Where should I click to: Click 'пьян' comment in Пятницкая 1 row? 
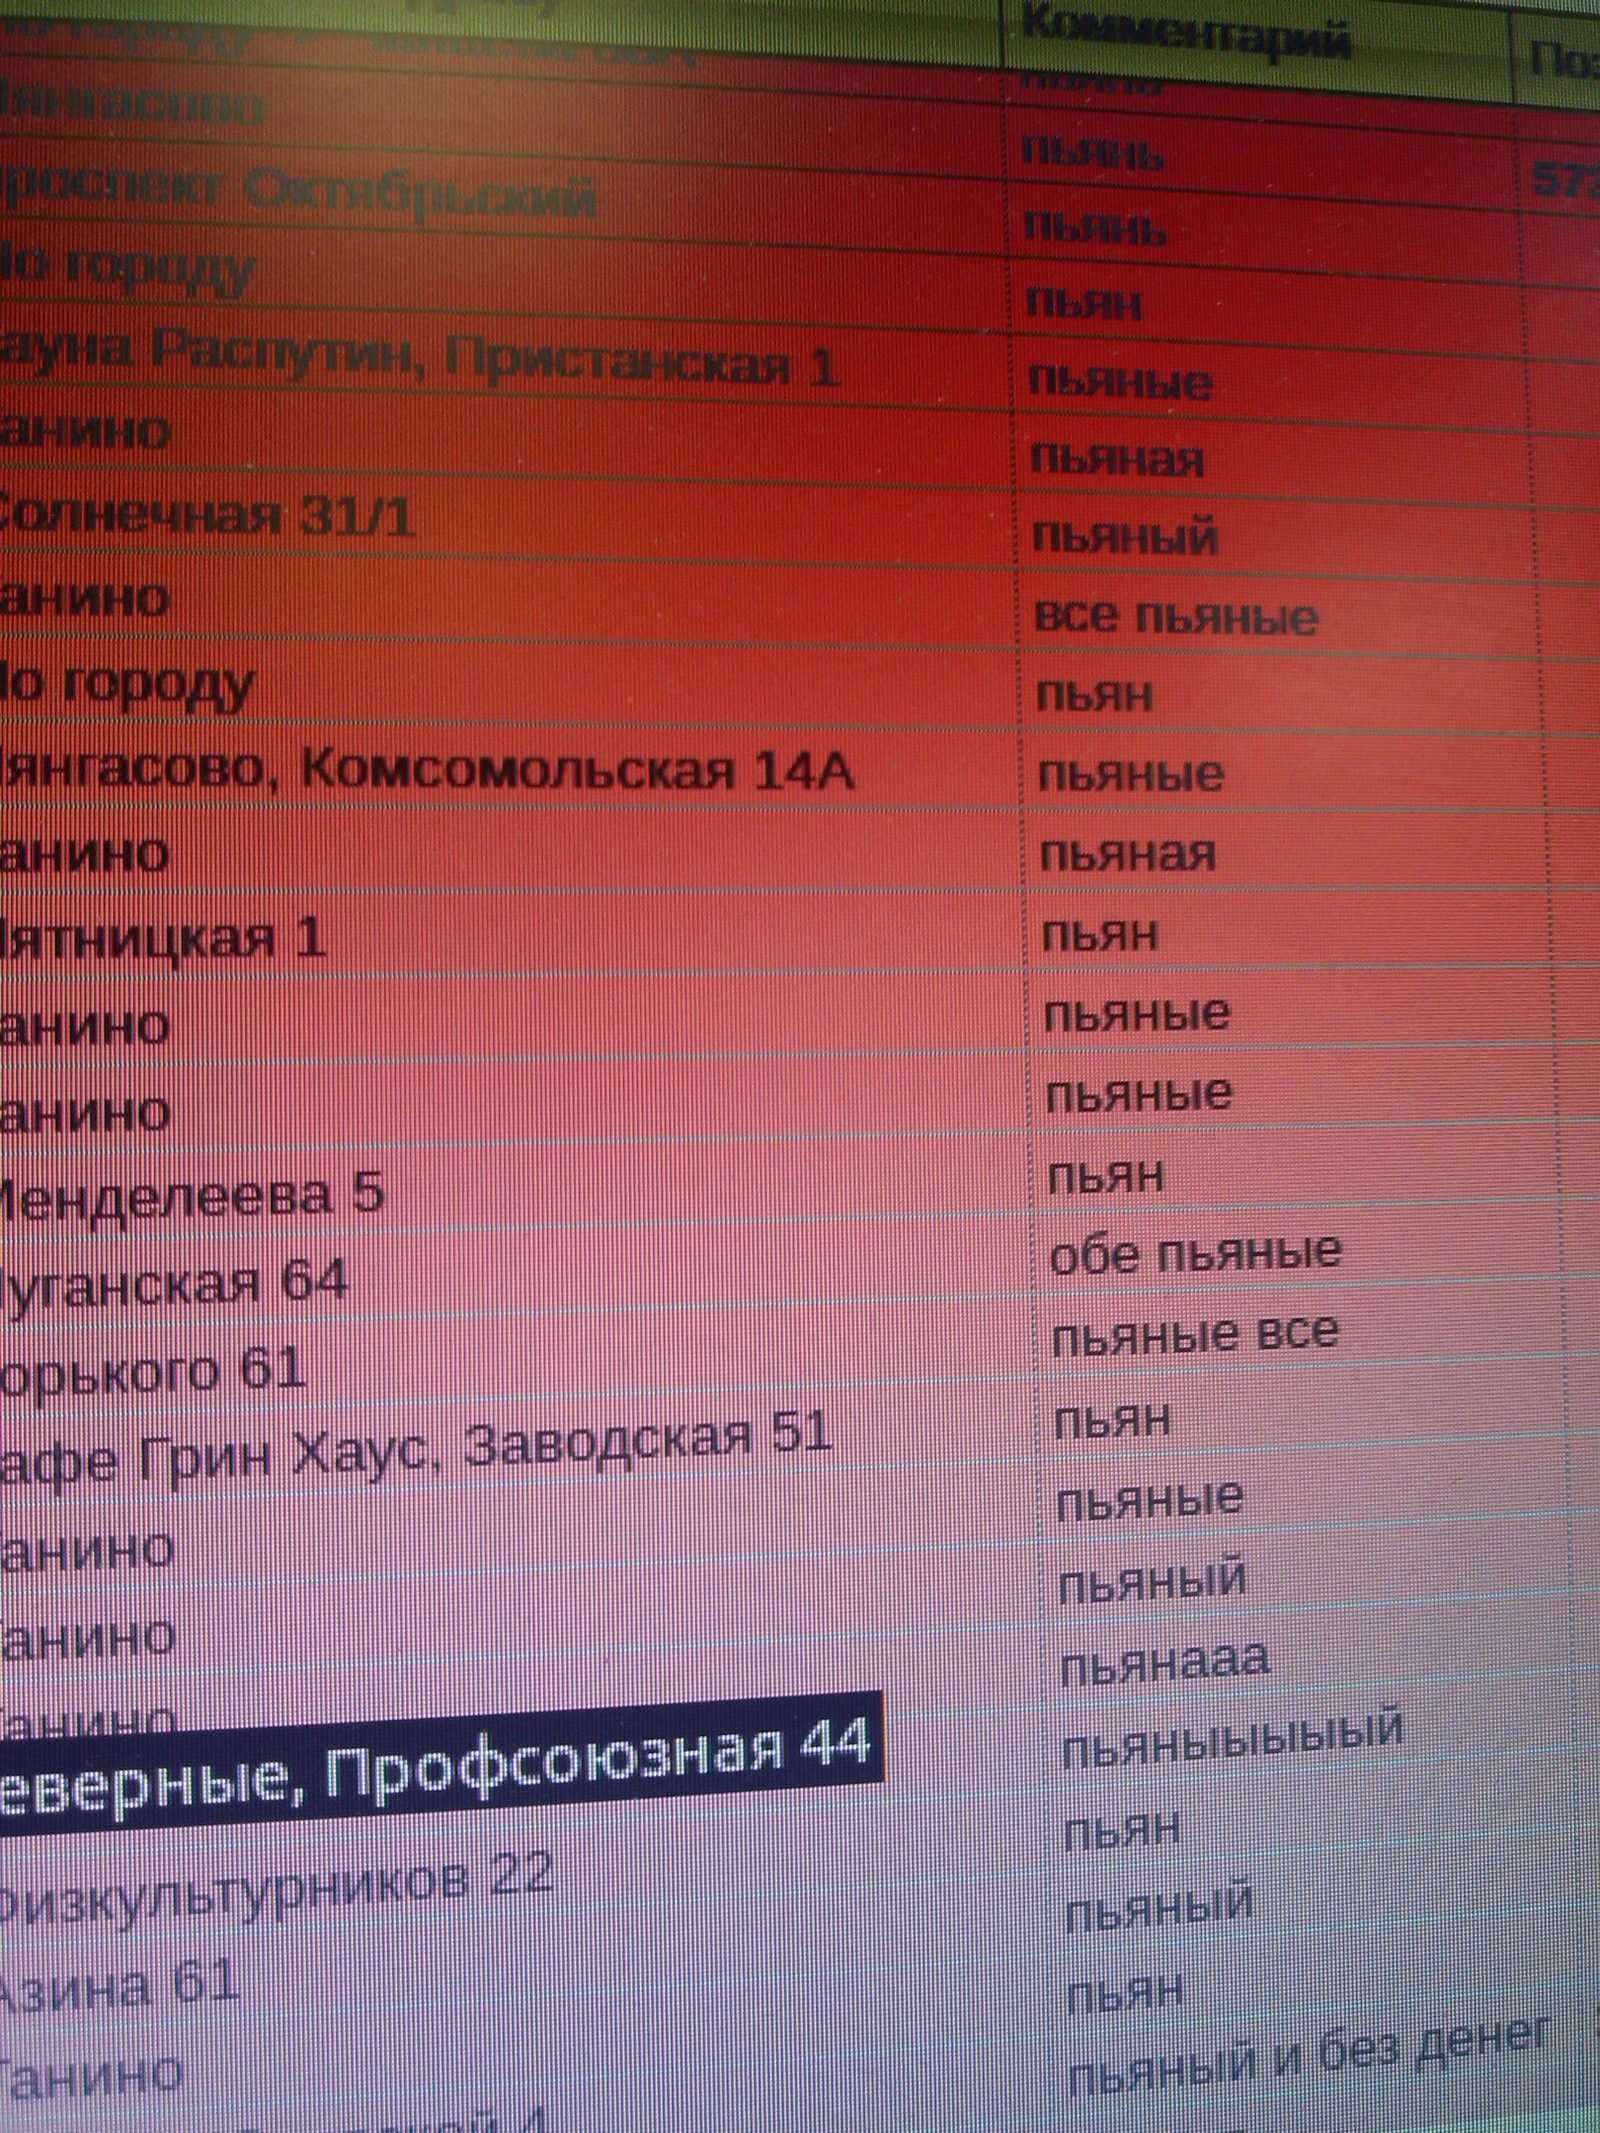1099,936
